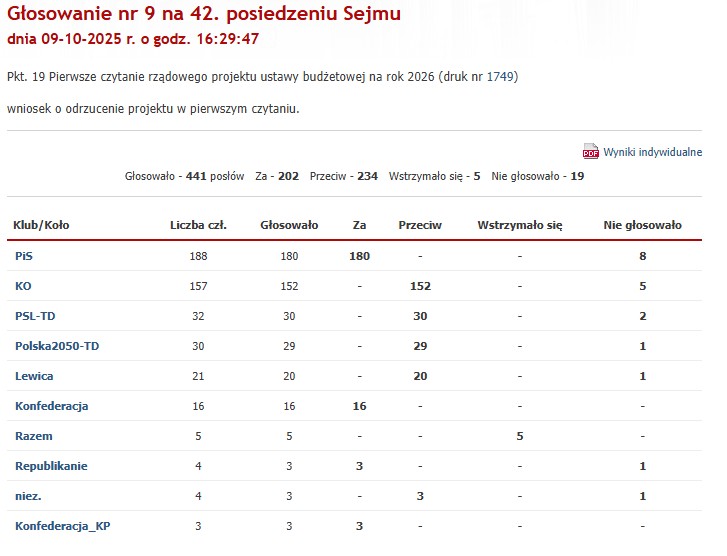Click the Lewica club link
The width and height of the screenshot is (727, 556).
[34, 376]
